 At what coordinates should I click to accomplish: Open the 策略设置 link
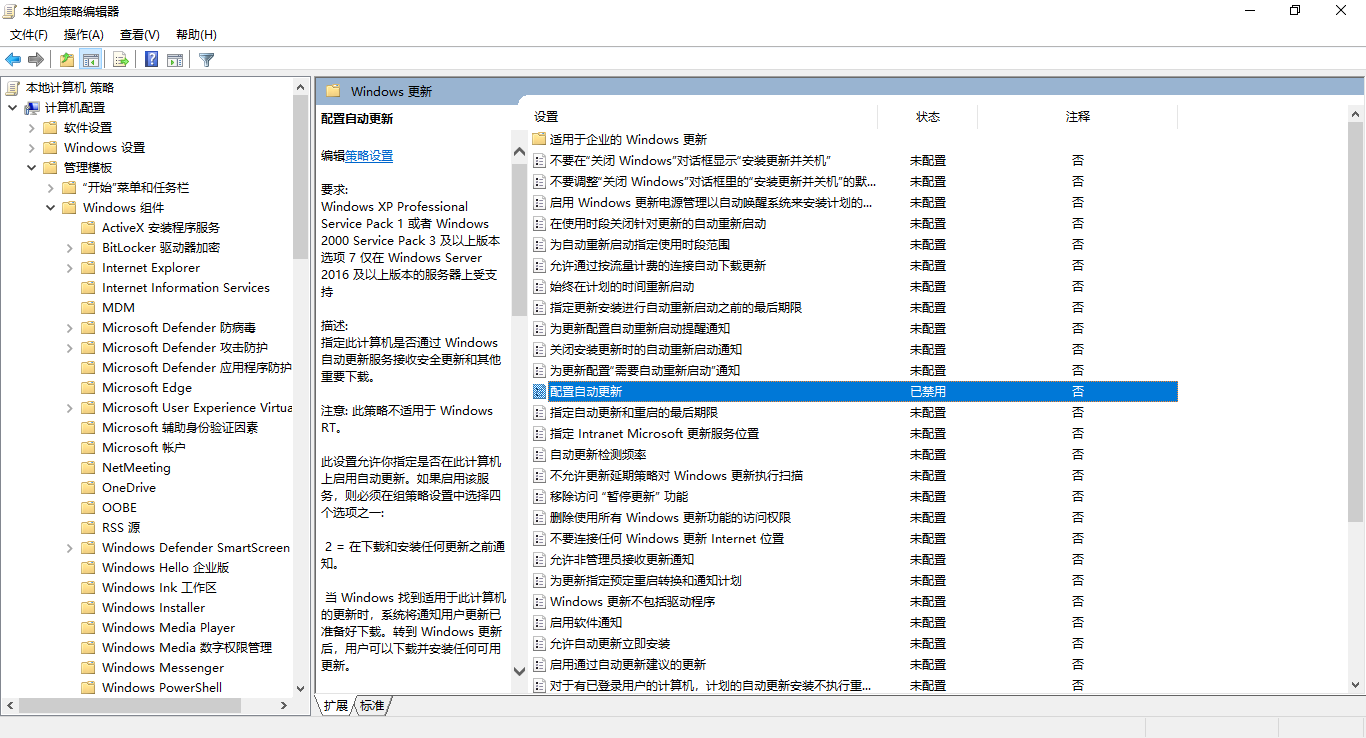(x=369, y=156)
